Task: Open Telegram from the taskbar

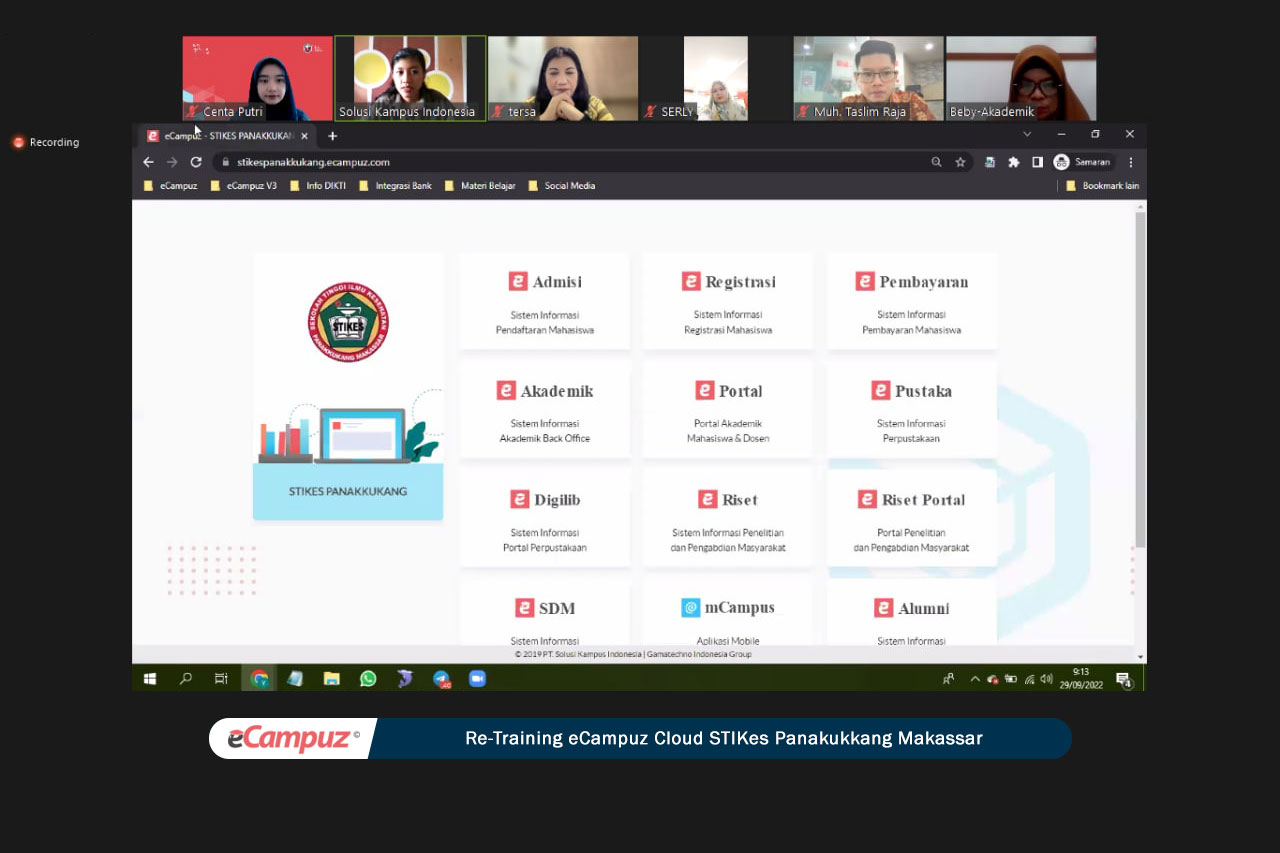Action: (x=441, y=678)
